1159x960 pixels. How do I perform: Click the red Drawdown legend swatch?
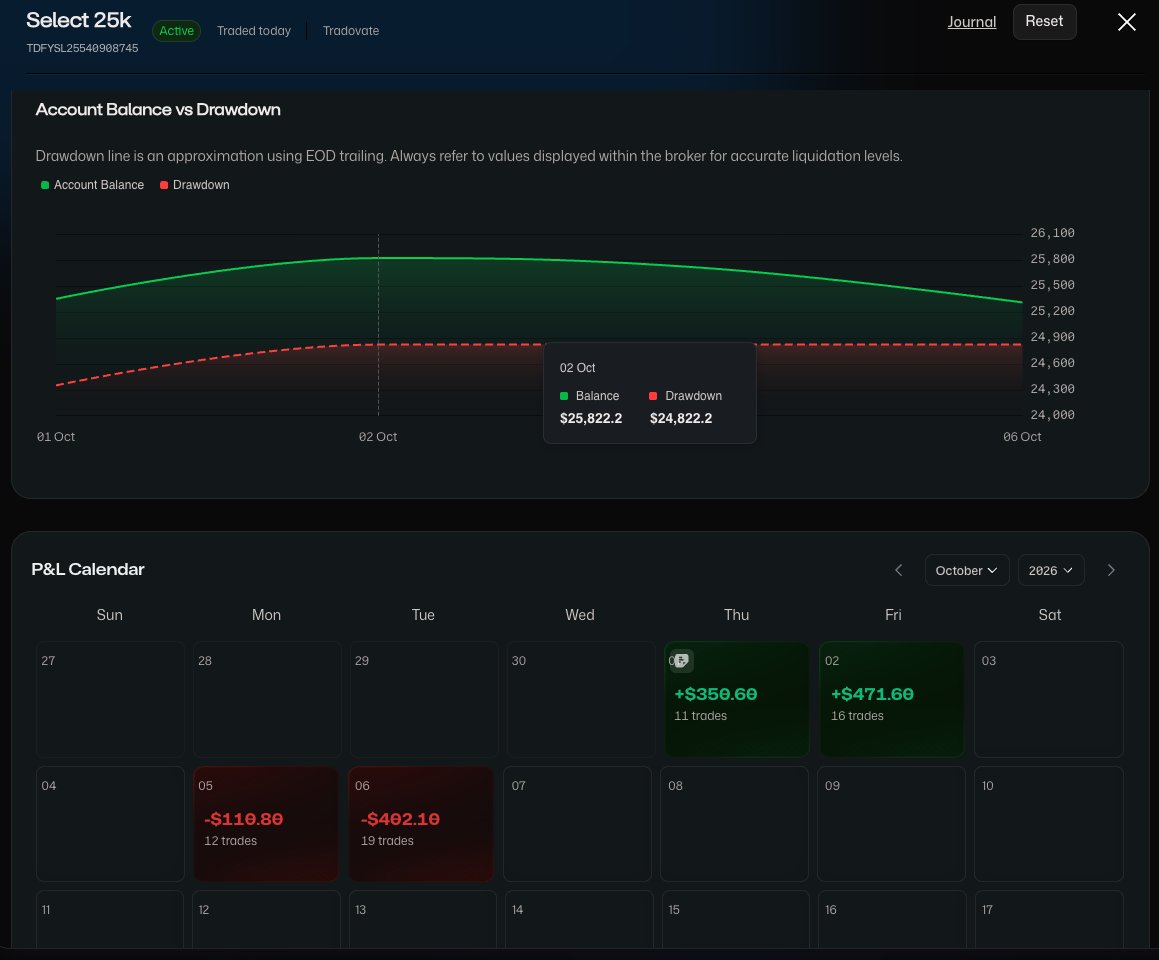coord(164,185)
